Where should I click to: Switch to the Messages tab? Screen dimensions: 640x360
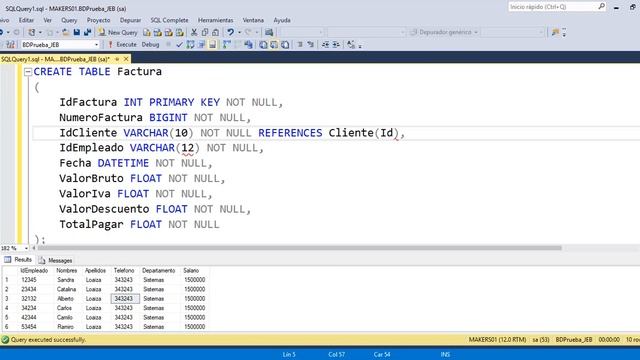coord(56,260)
